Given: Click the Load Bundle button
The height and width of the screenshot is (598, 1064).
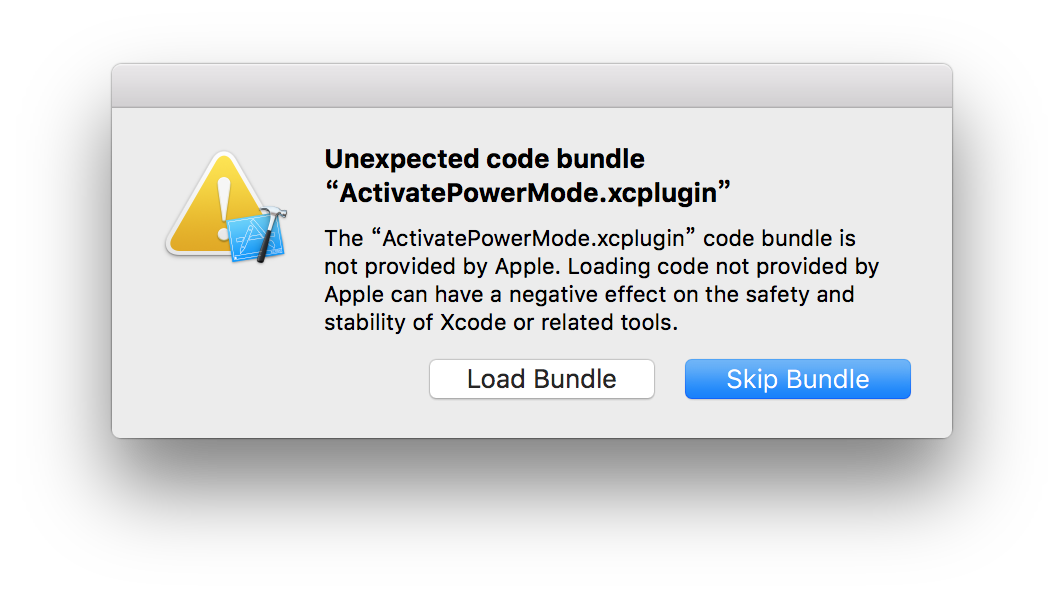Looking at the screenshot, I should (x=541, y=380).
